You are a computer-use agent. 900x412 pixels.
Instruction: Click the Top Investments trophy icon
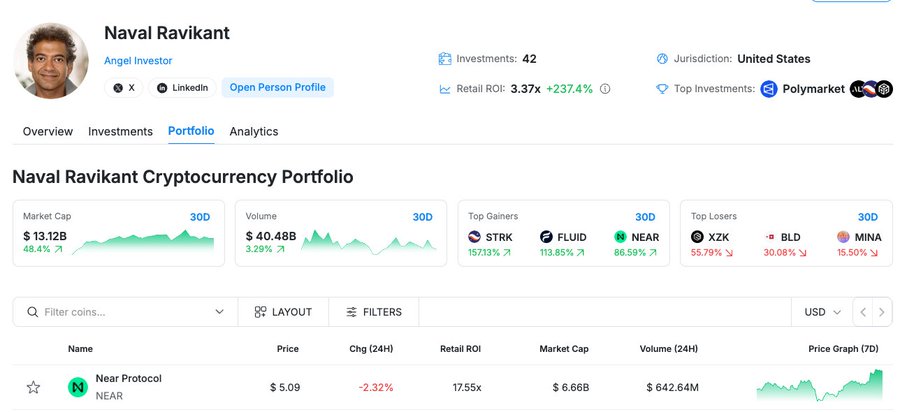pos(662,89)
